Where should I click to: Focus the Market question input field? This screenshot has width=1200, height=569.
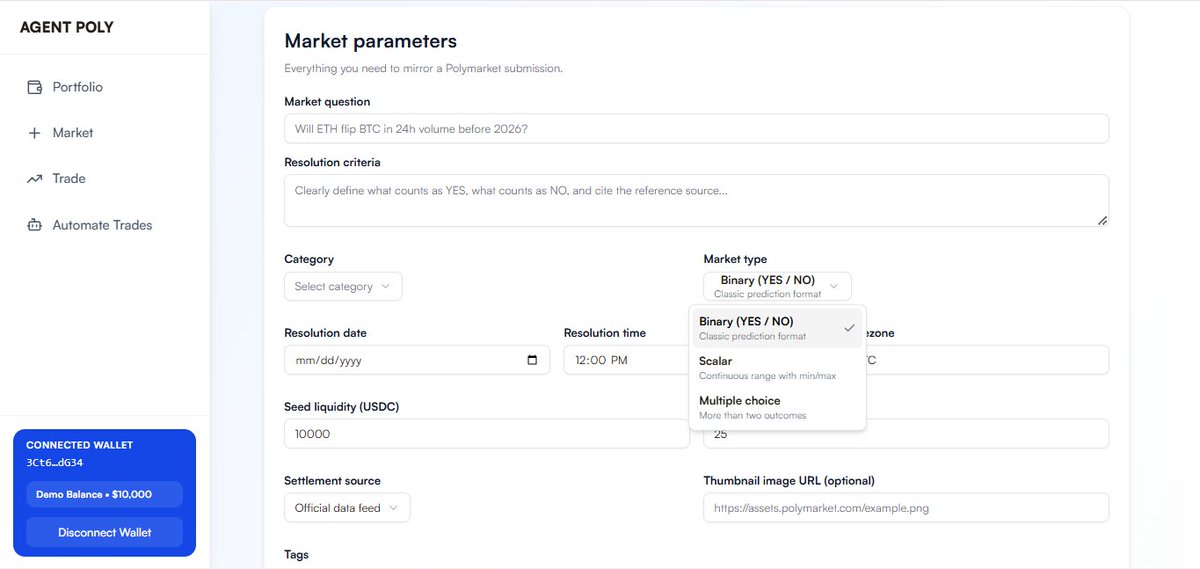pos(696,129)
